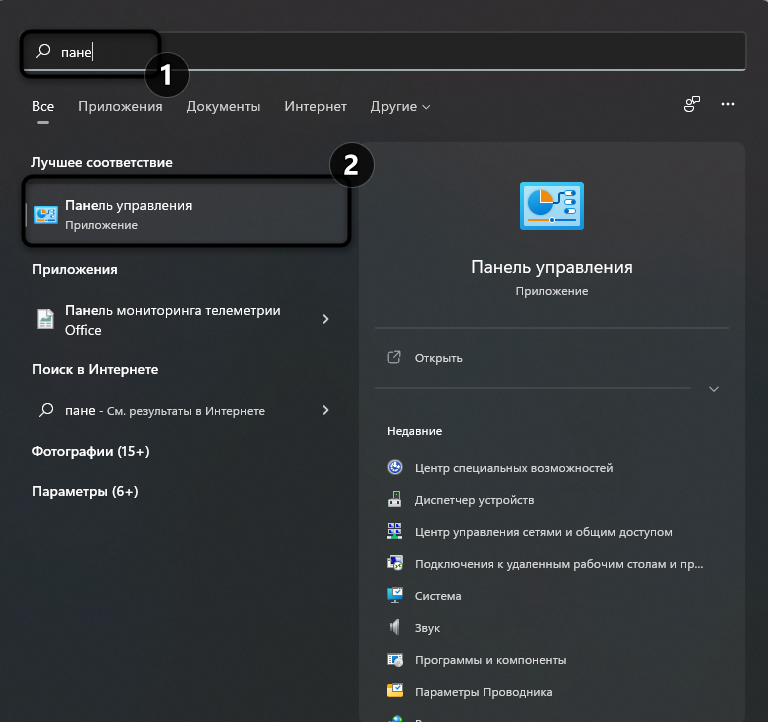Image resolution: width=768 pixels, height=722 pixels.
Task: Focus the search input field containing 'пане'
Action: coord(384,51)
